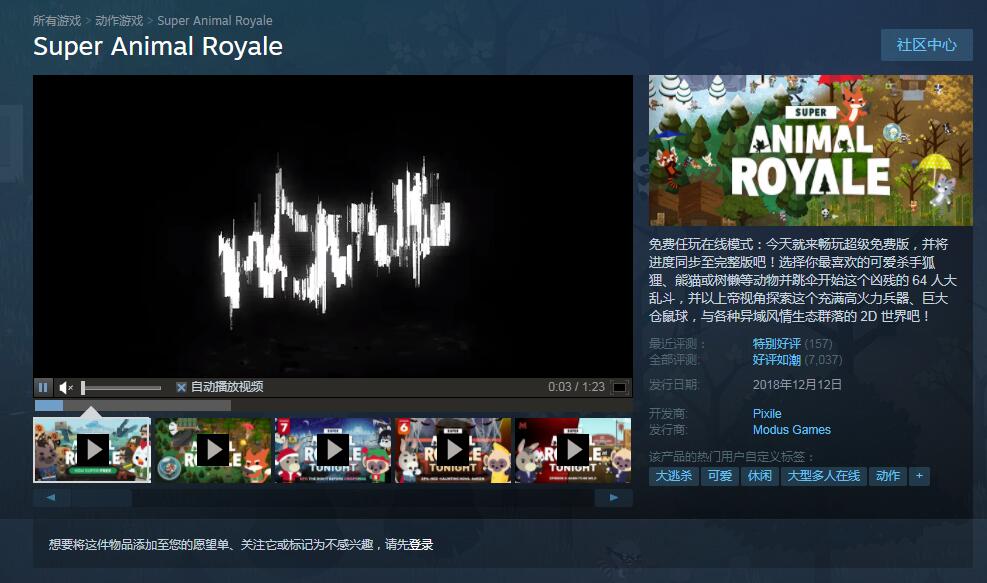987x583 pixels.
Task: Expand more tags with plus button
Action: pyautogui.click(x=919, y=476)
